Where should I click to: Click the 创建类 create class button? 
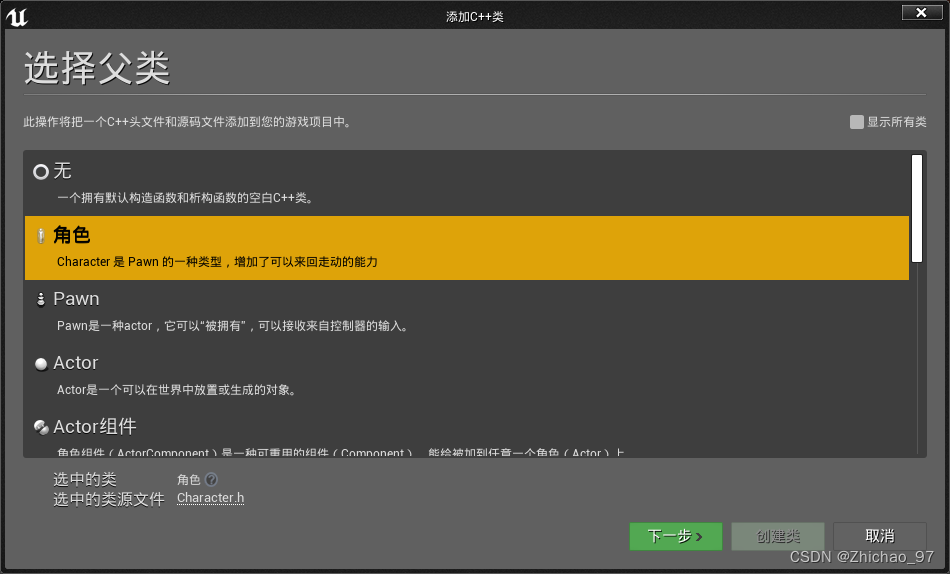tap(778, 536)
